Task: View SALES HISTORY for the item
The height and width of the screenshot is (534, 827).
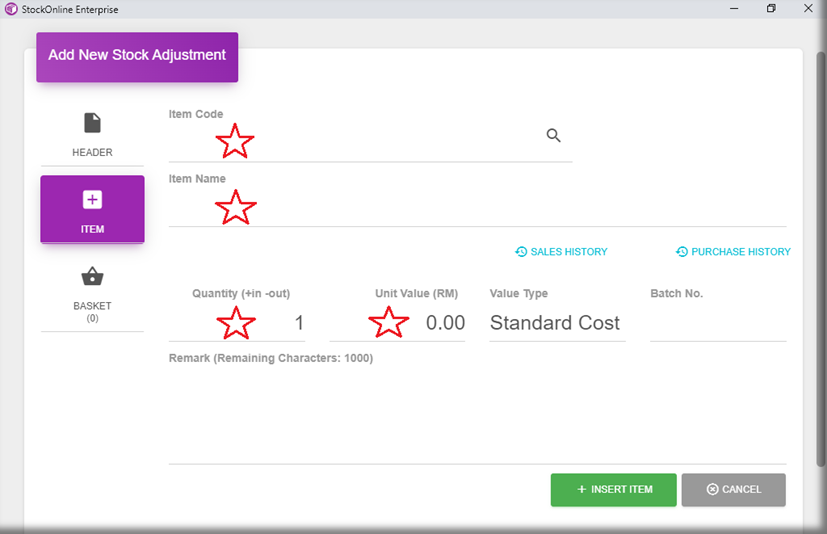Action: (561, 252)
